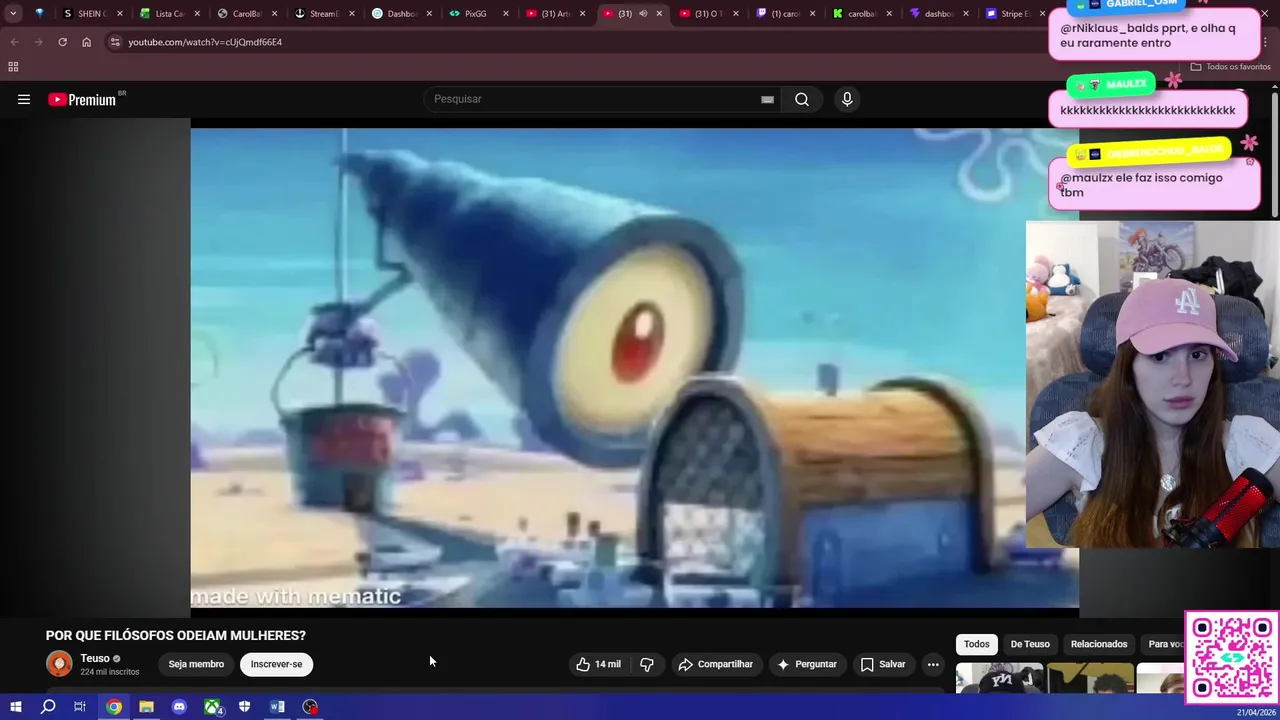The image size is (1280, 720).
Task: Open the second recommended video thumbnail
Action: coord(1090,677)
